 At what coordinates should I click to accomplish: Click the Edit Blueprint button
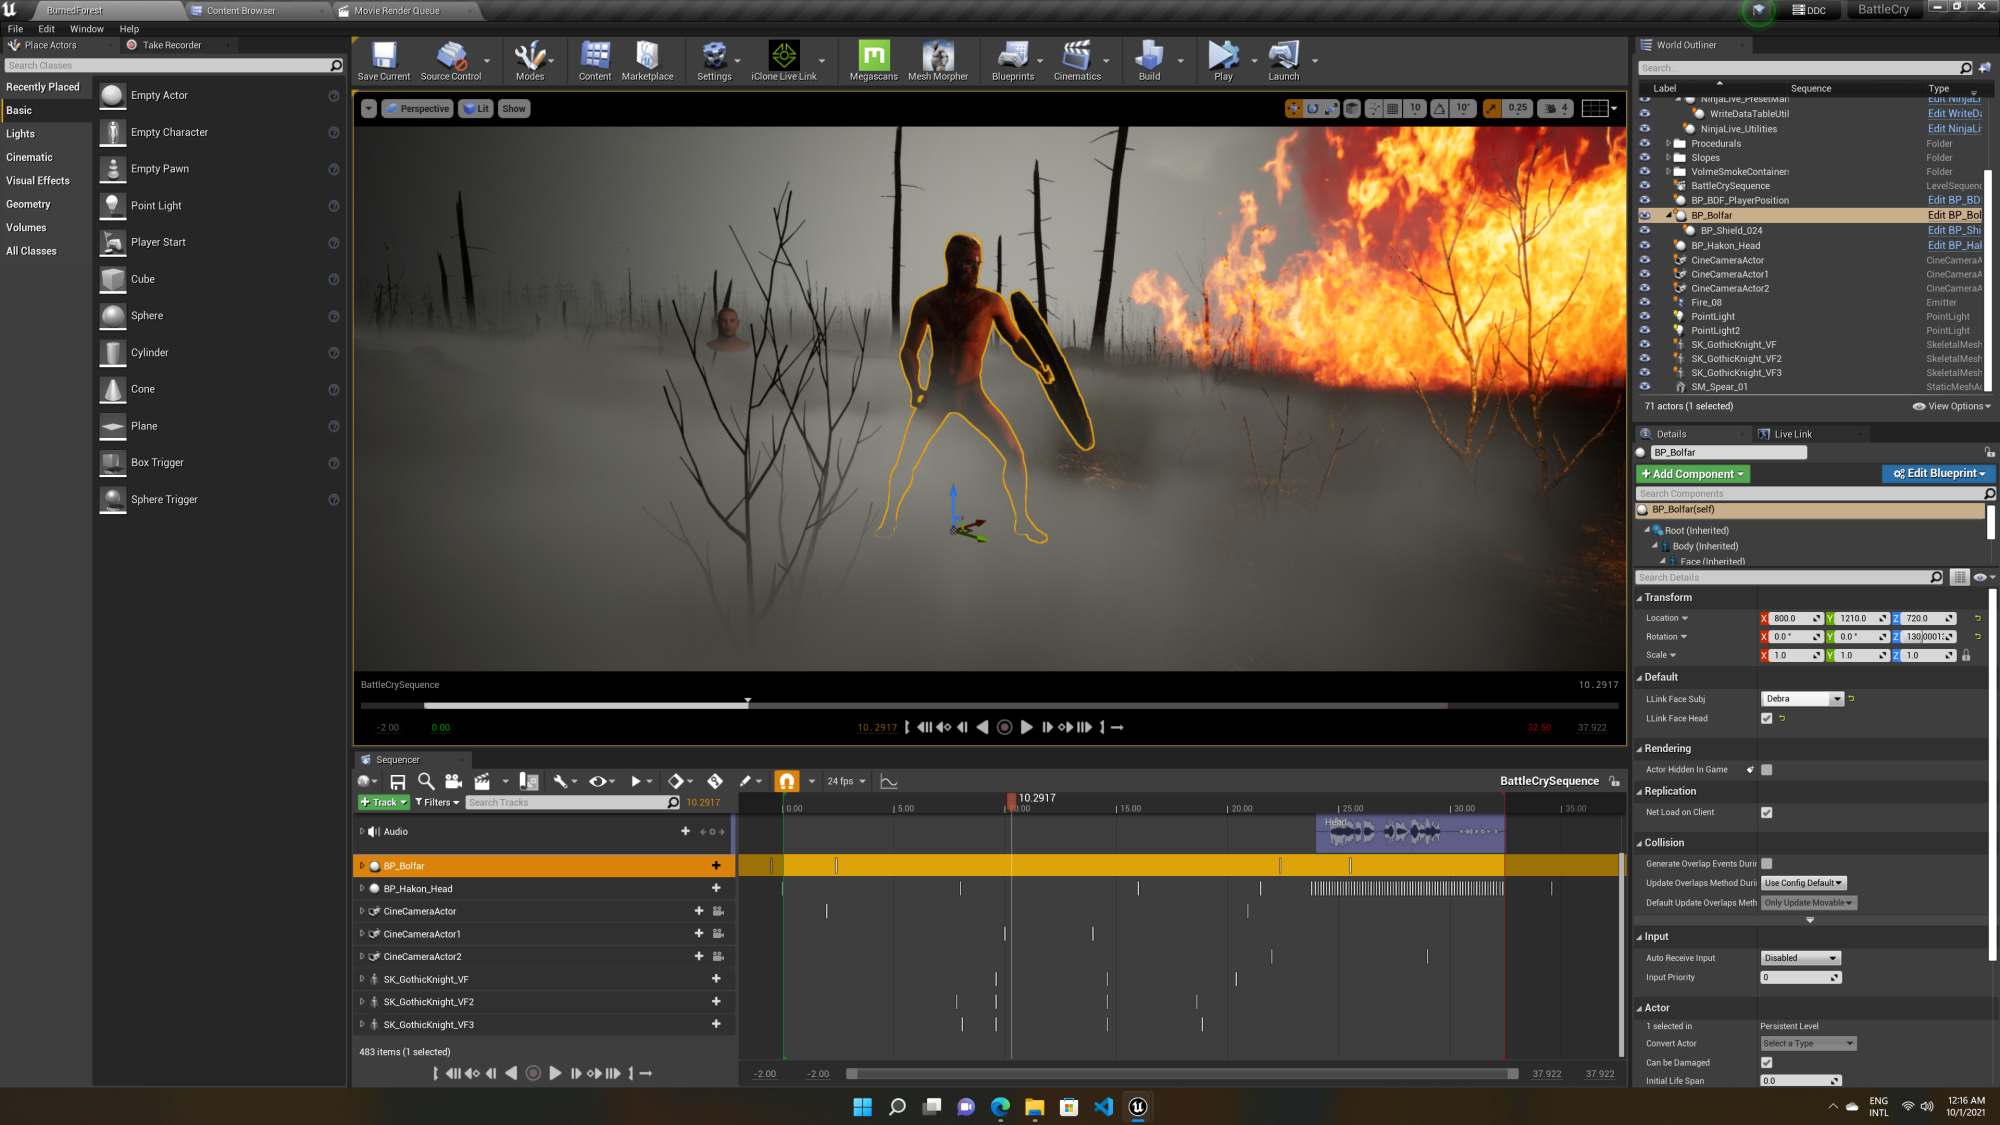tap(1938, 473)
